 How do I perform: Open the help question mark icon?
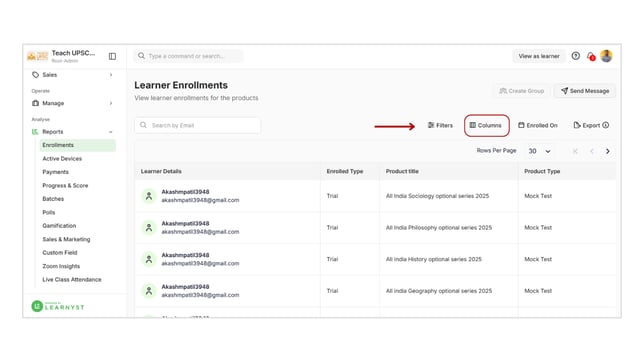[575, 56]
